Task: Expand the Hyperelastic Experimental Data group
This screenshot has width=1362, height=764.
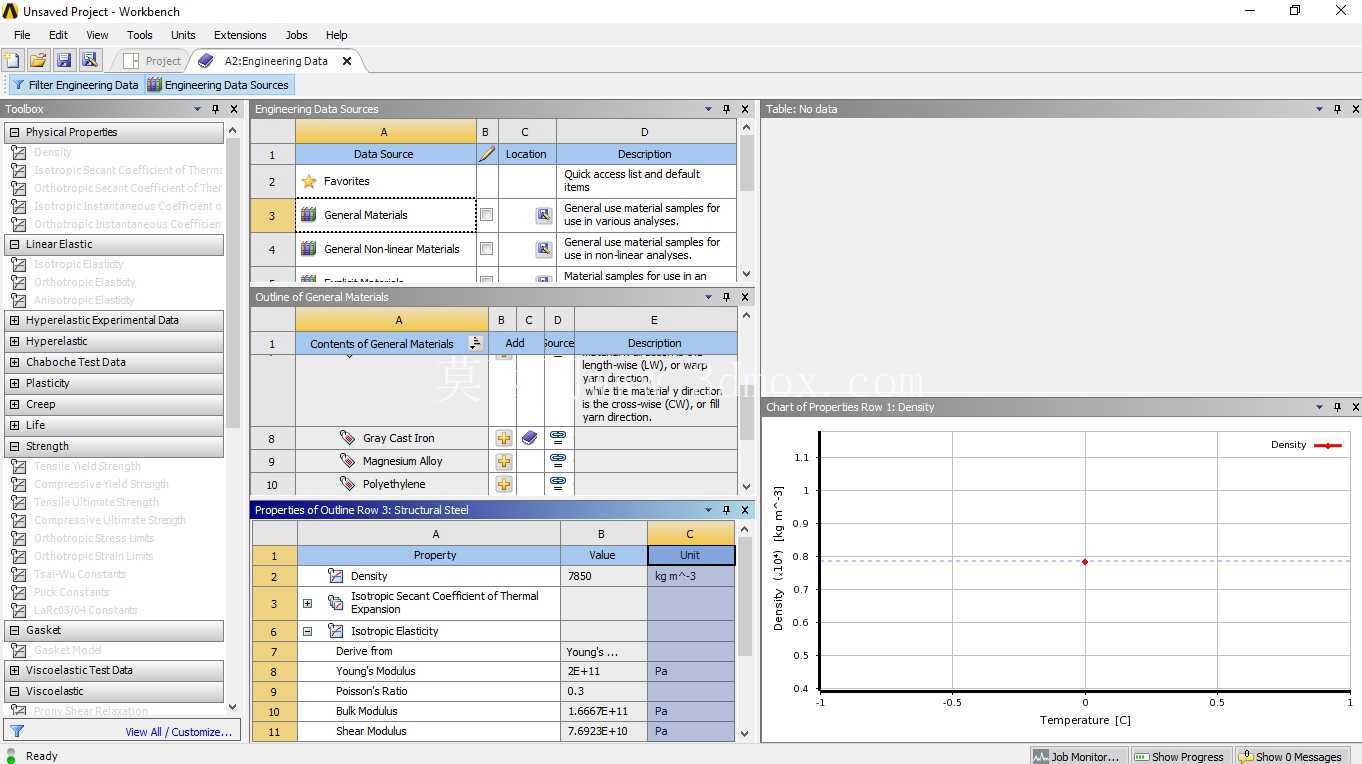Action: pos(14,320)
